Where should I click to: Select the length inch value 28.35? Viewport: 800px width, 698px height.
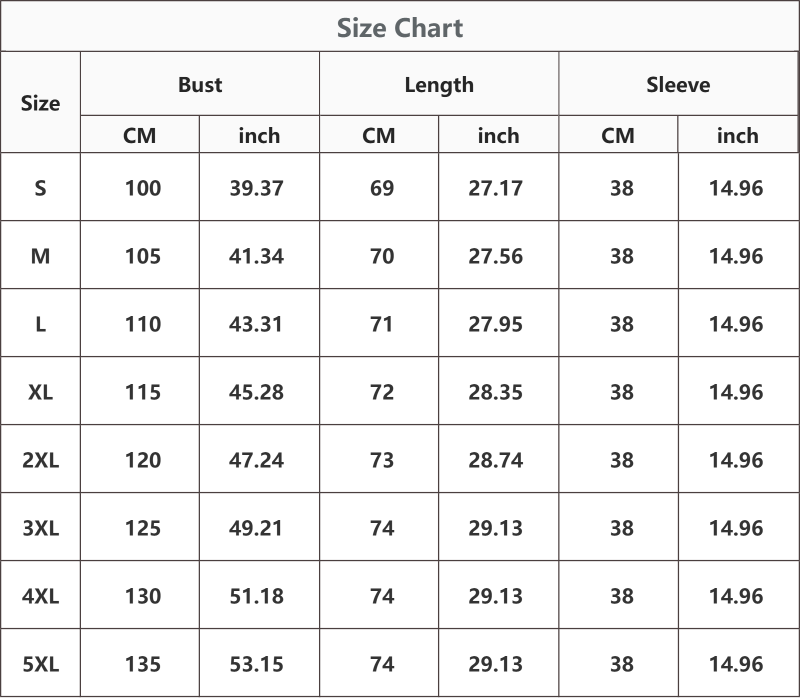[495, 392]
